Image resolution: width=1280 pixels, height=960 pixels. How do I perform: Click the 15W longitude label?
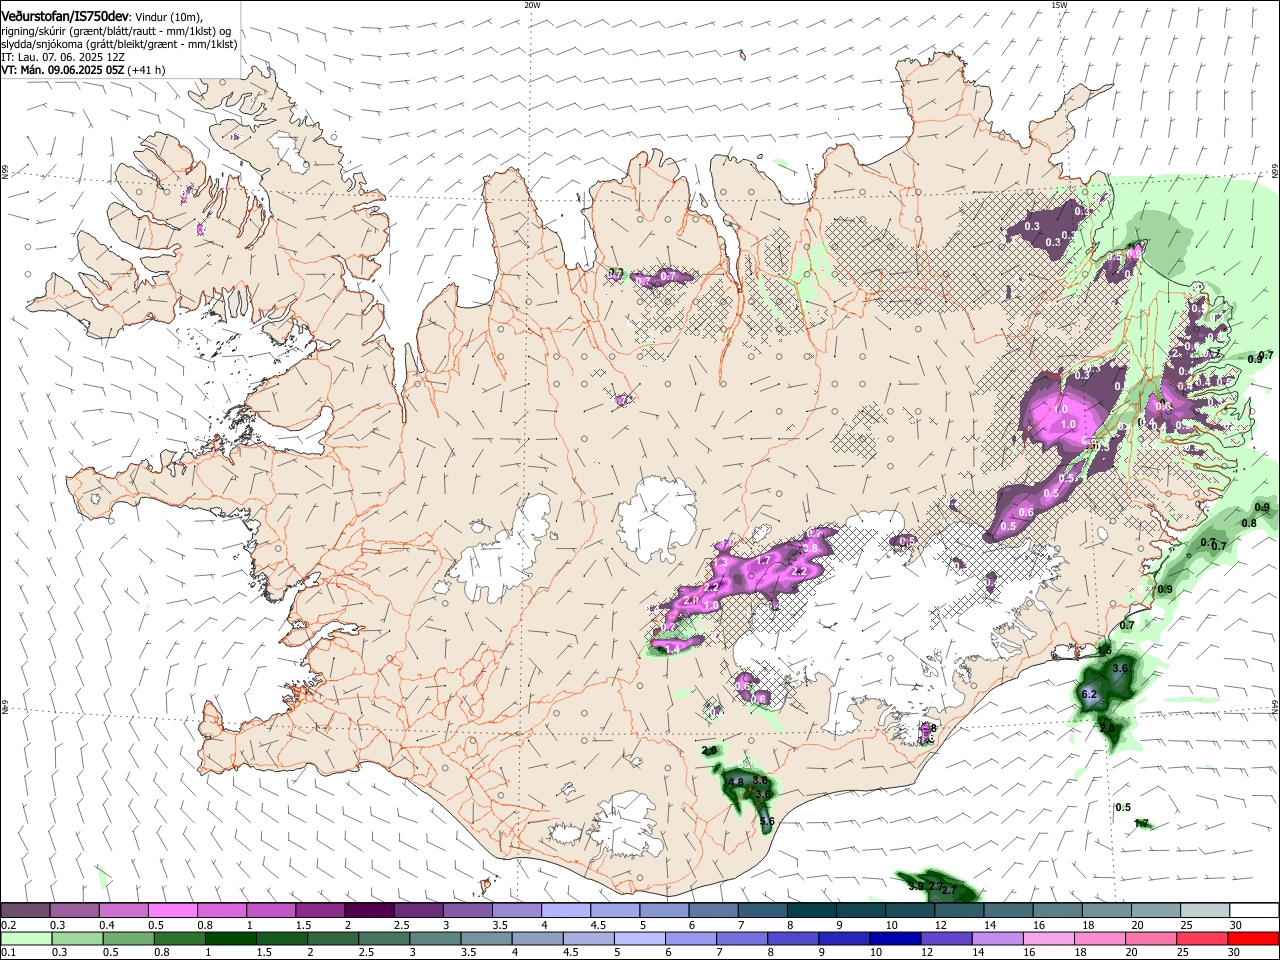coord(1059,5)
